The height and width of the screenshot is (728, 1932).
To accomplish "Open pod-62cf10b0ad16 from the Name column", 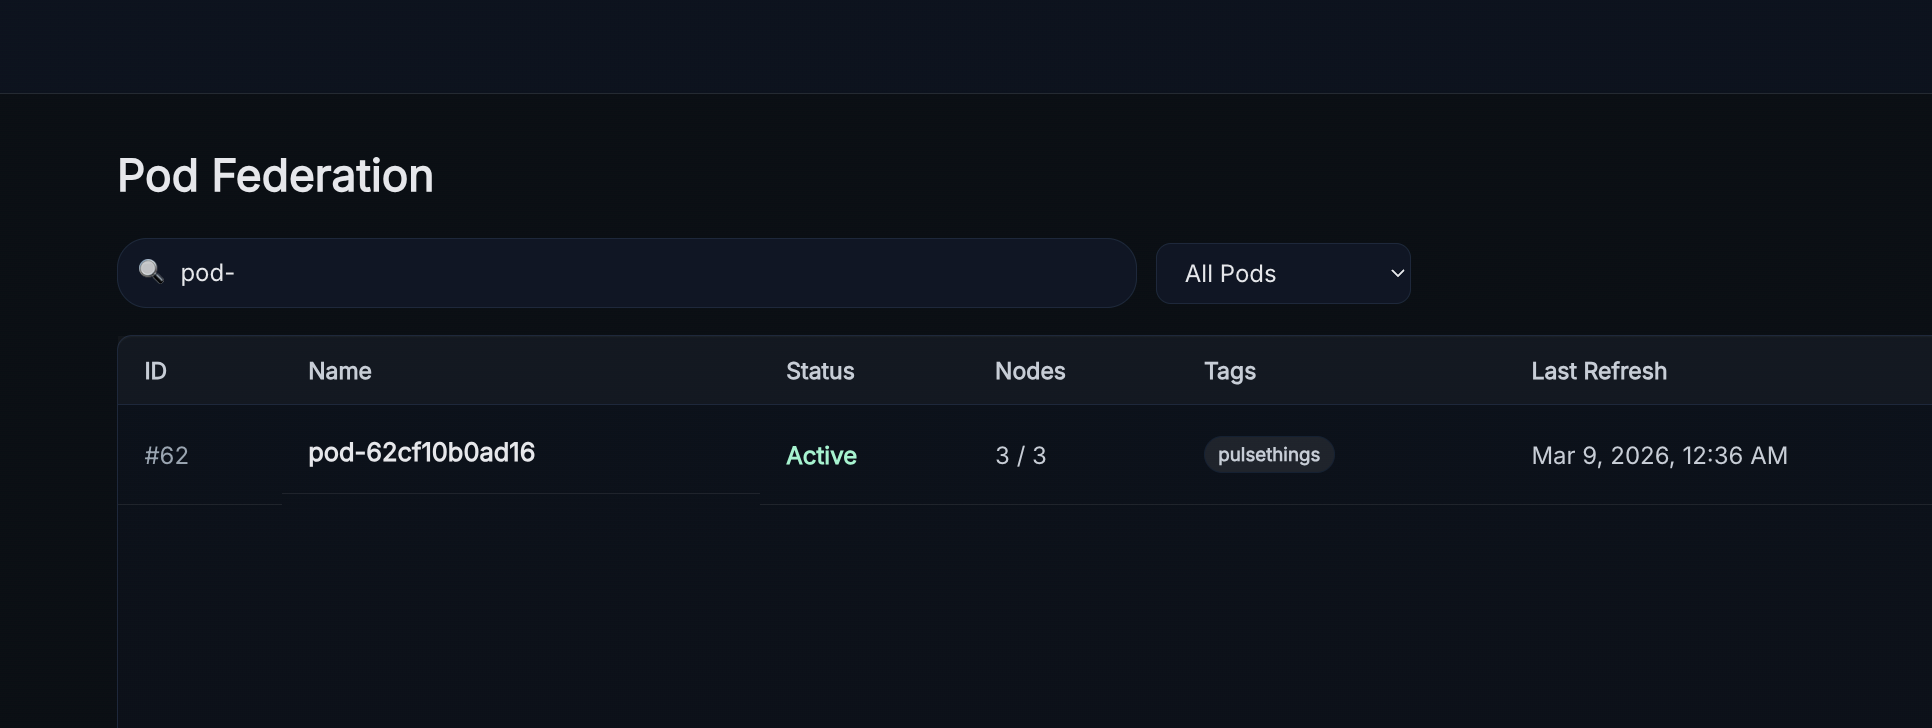I will pos(421,453).
